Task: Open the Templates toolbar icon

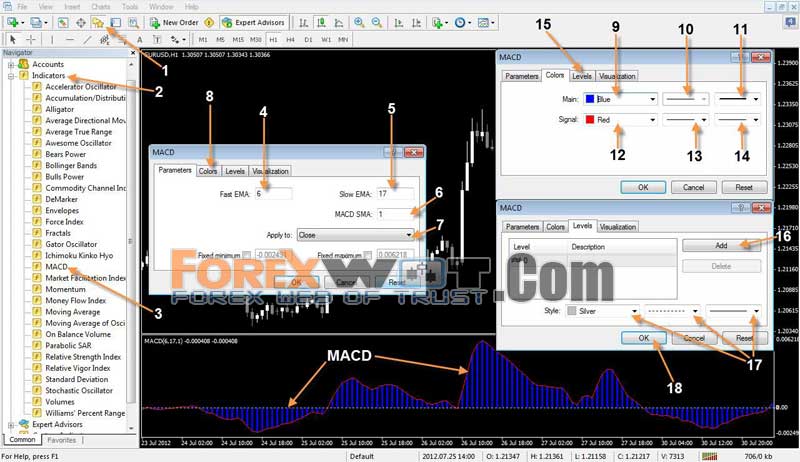Action: click(483, 22)
